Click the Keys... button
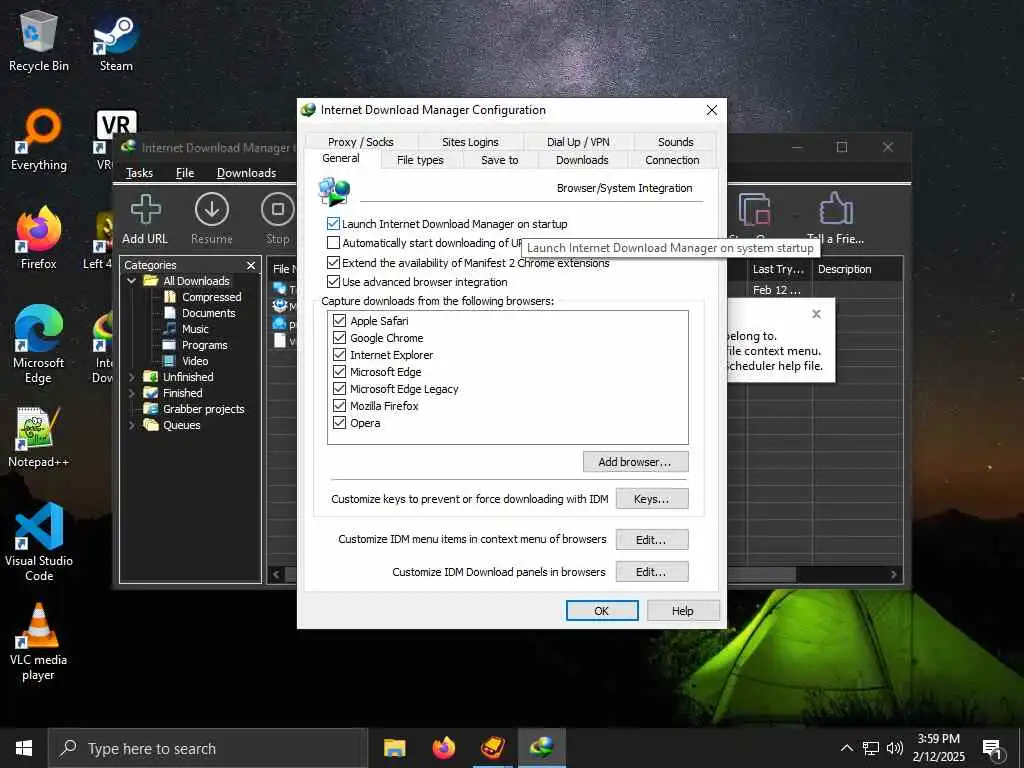The width and height of the screenshot is (1024, 768). tap(652, 499)
